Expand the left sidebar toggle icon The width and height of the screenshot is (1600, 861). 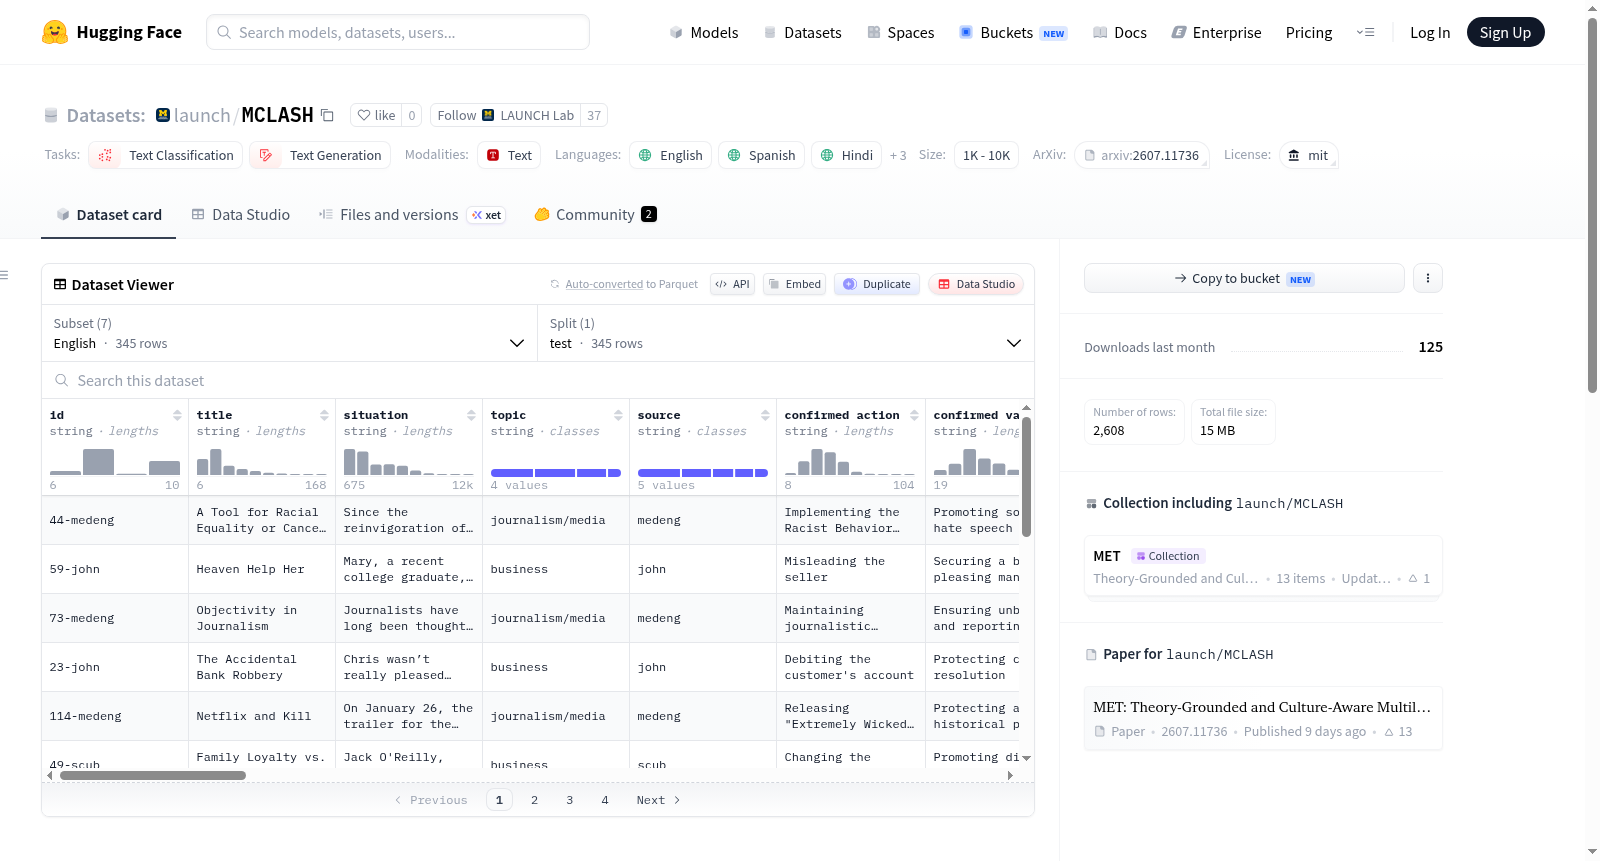[x=4, y=275]
